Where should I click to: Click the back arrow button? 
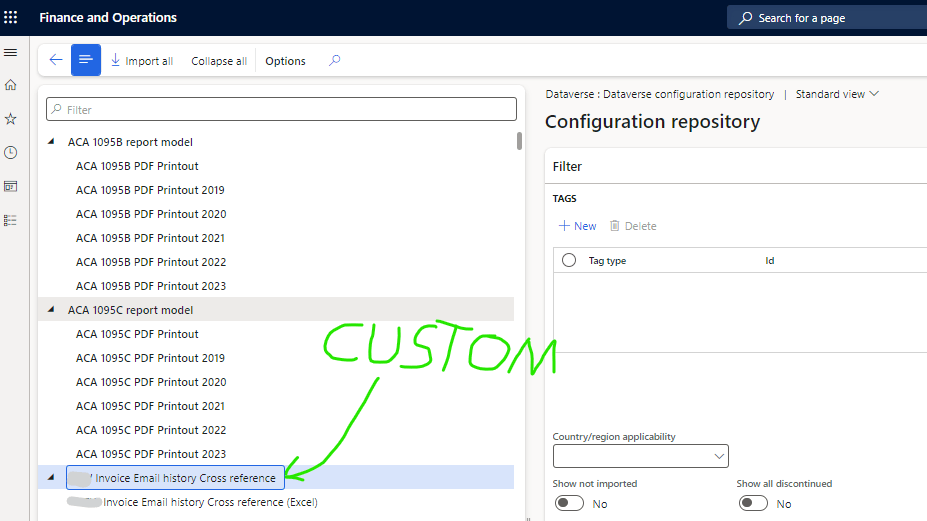point(55,60)
